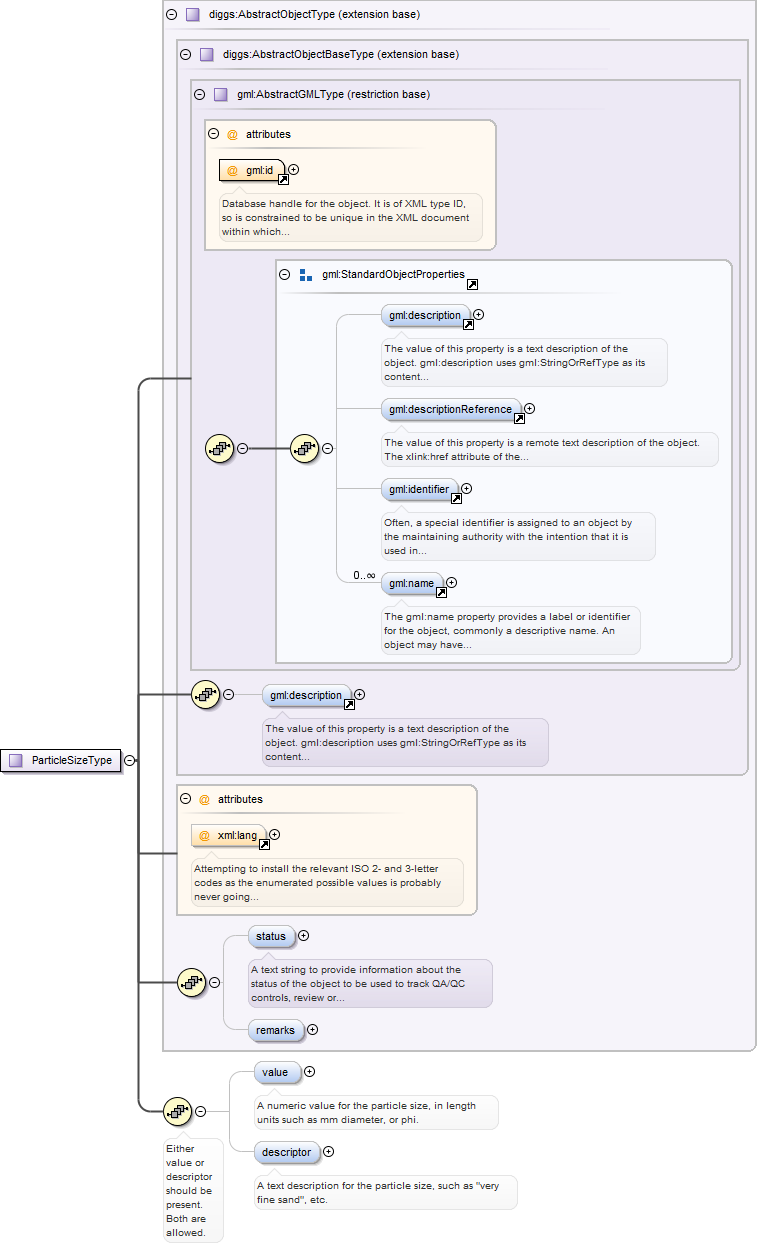This screenshot has width=758, height=1246.
Task: Select the remarks element box
Action: tap(275, 1029)
